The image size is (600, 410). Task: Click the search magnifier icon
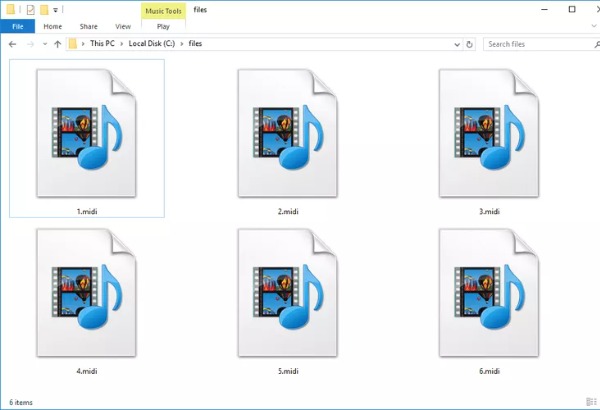pyautogui.click(x=597, y=44)
